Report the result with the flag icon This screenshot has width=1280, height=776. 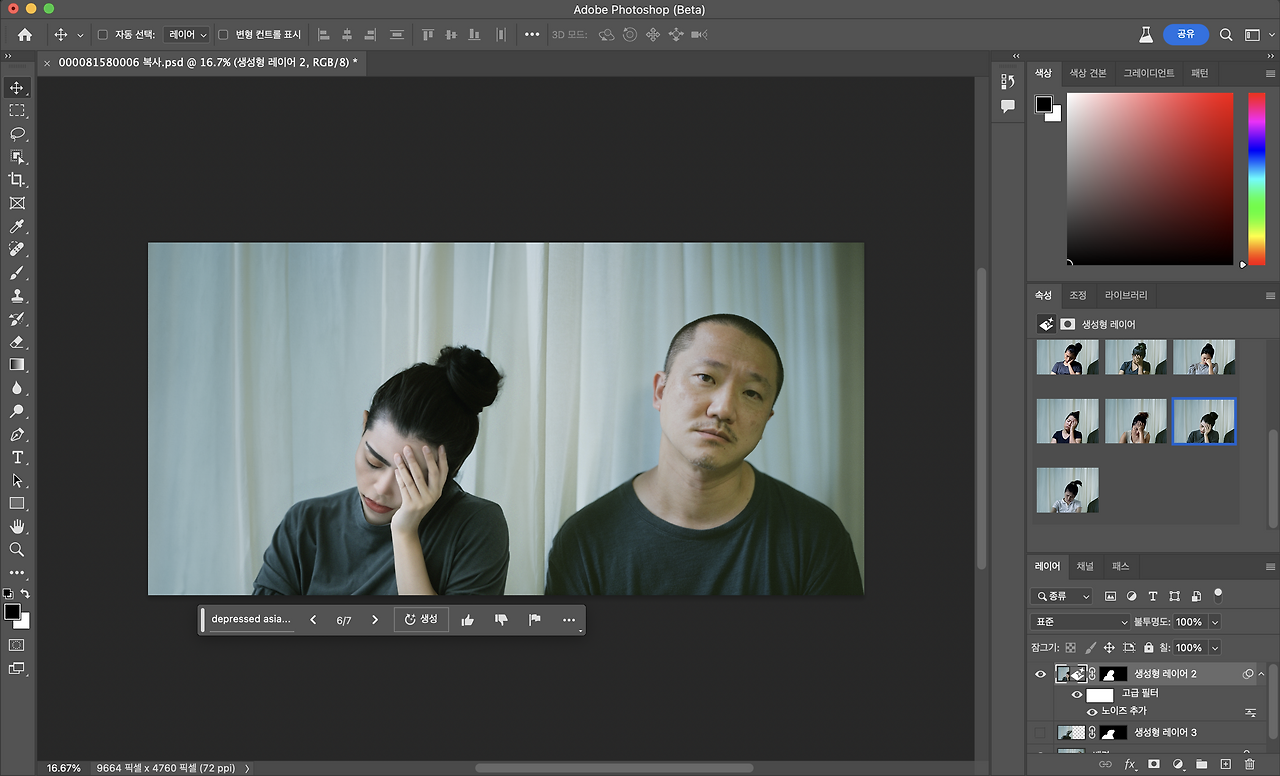coord(535,620)
